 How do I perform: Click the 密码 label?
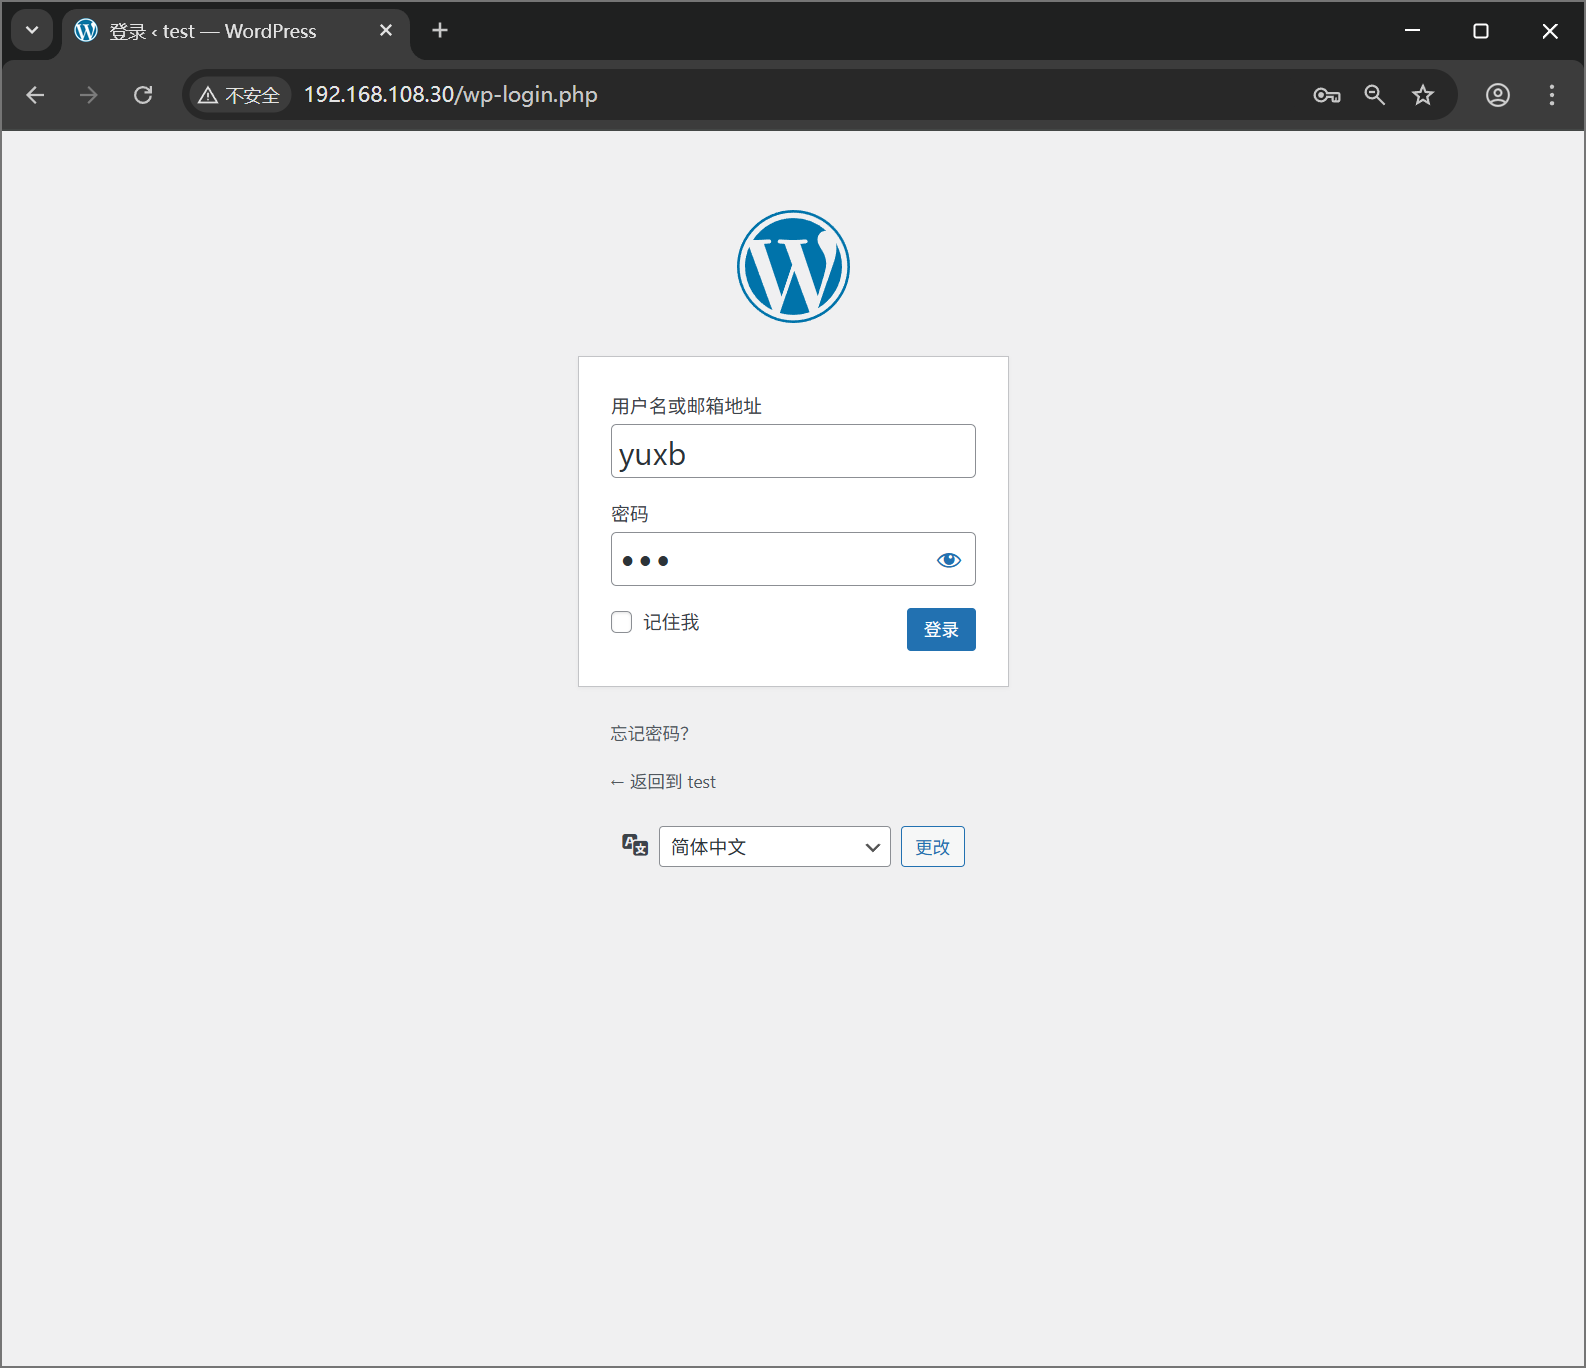coord(630,514)
